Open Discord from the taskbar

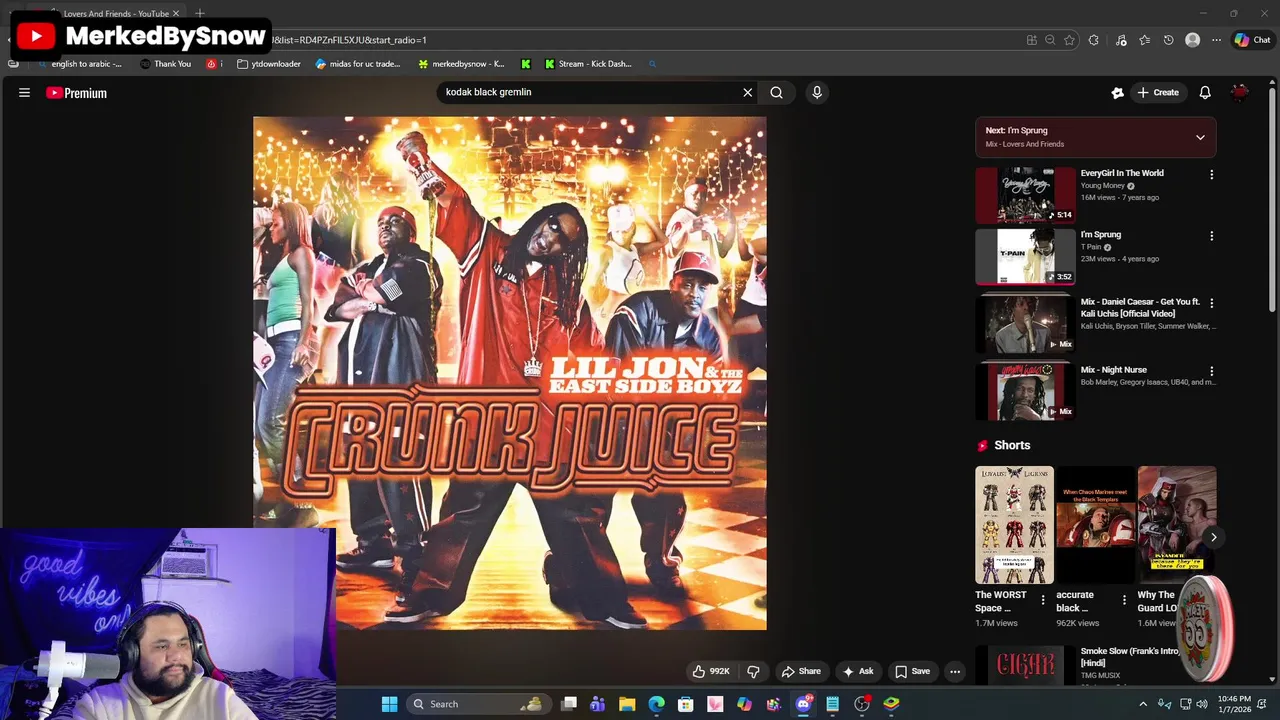(803, 704)
